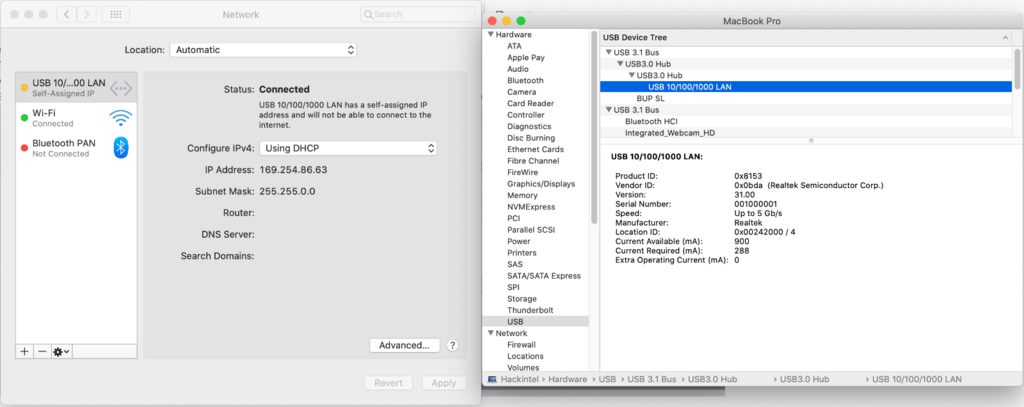Collapse the first USB 3.1 Bus node
Screen dimensions: 1024x407
pyautogui.click(x=609, y=52)
